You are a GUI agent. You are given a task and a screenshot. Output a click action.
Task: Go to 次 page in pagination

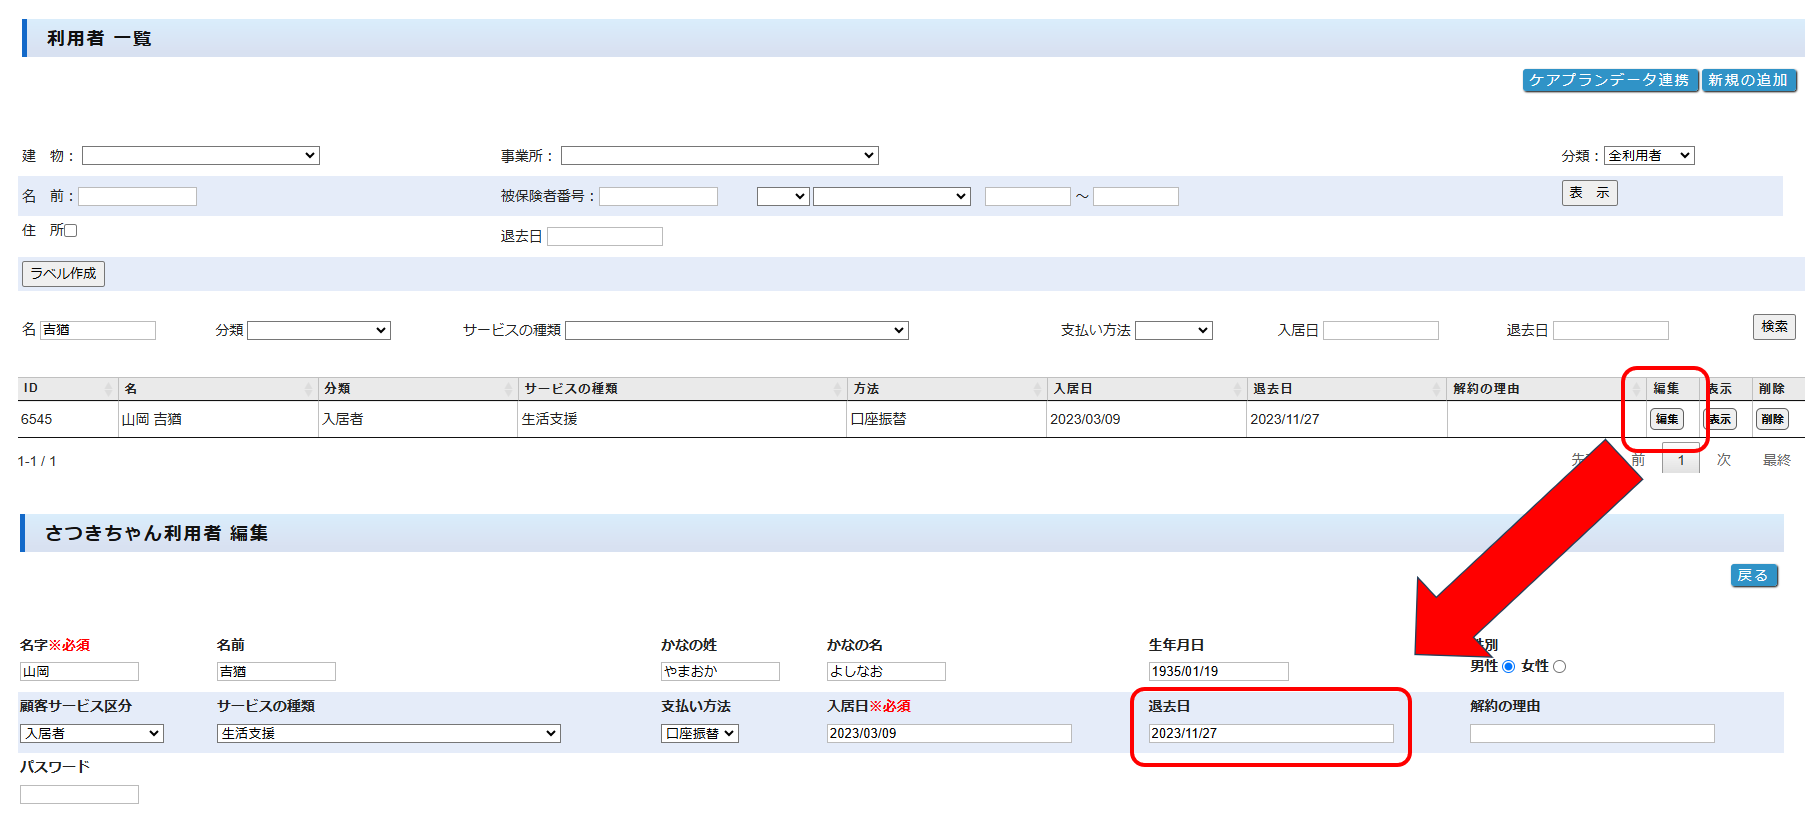[x=1723, y=460]
